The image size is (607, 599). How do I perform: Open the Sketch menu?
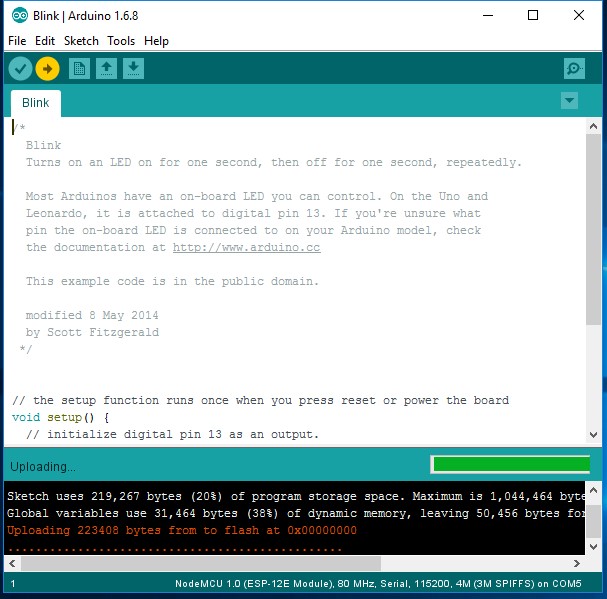[x=81, y=41]
